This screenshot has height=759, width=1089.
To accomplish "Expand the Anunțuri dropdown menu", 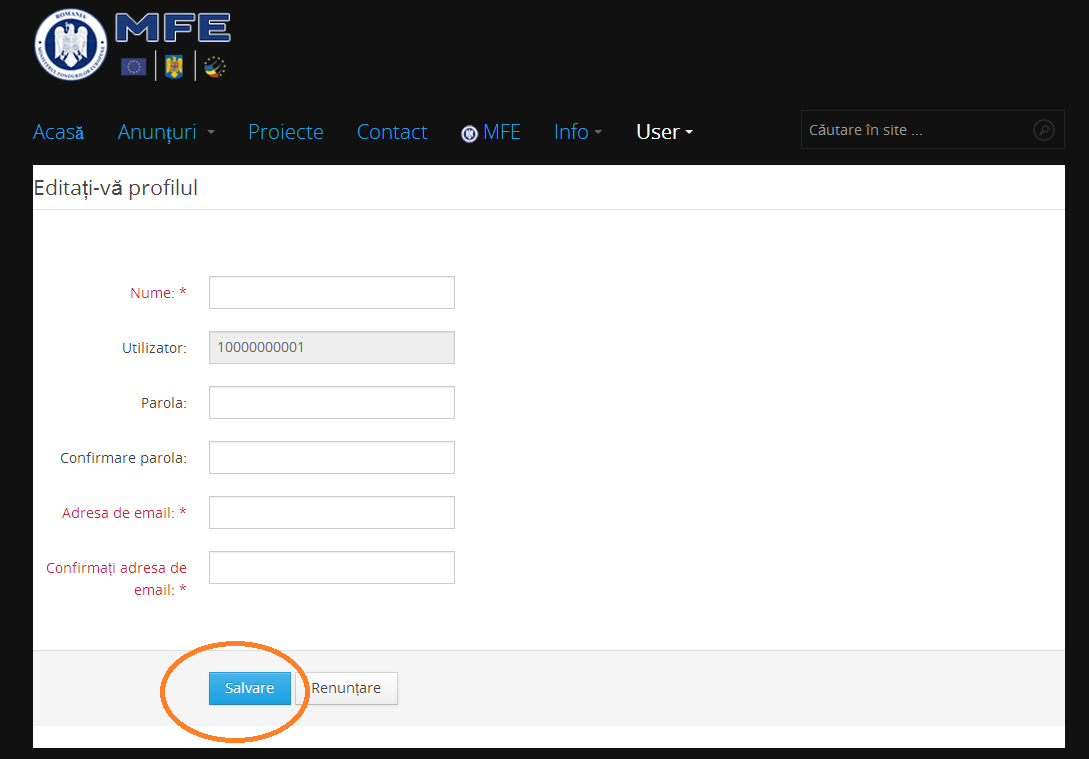I will pos(166,132).
